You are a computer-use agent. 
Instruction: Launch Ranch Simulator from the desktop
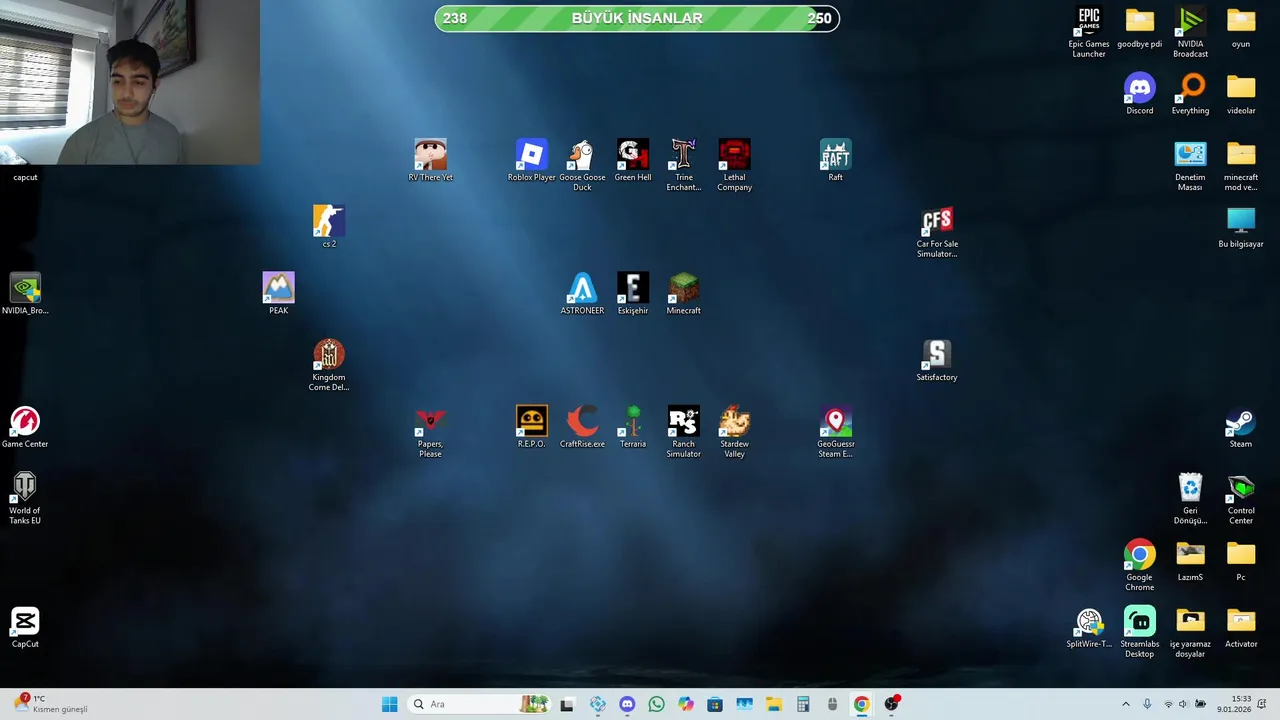684,432
